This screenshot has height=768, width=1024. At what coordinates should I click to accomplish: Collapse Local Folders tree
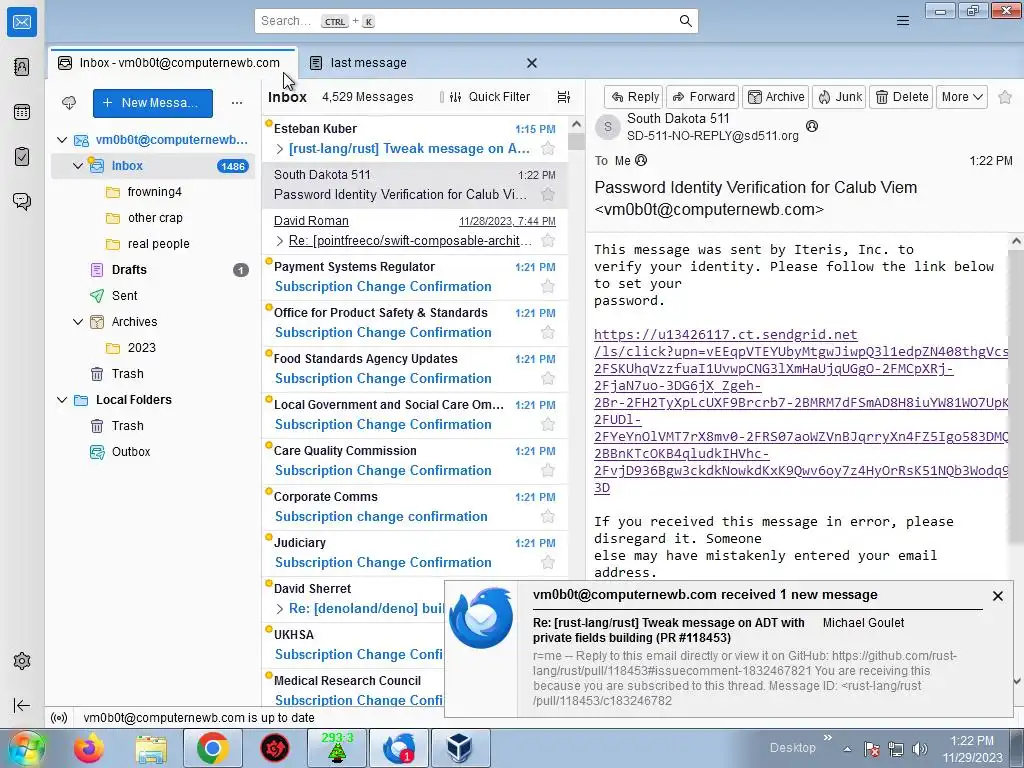pyautogui.click(x=62, y=400)
